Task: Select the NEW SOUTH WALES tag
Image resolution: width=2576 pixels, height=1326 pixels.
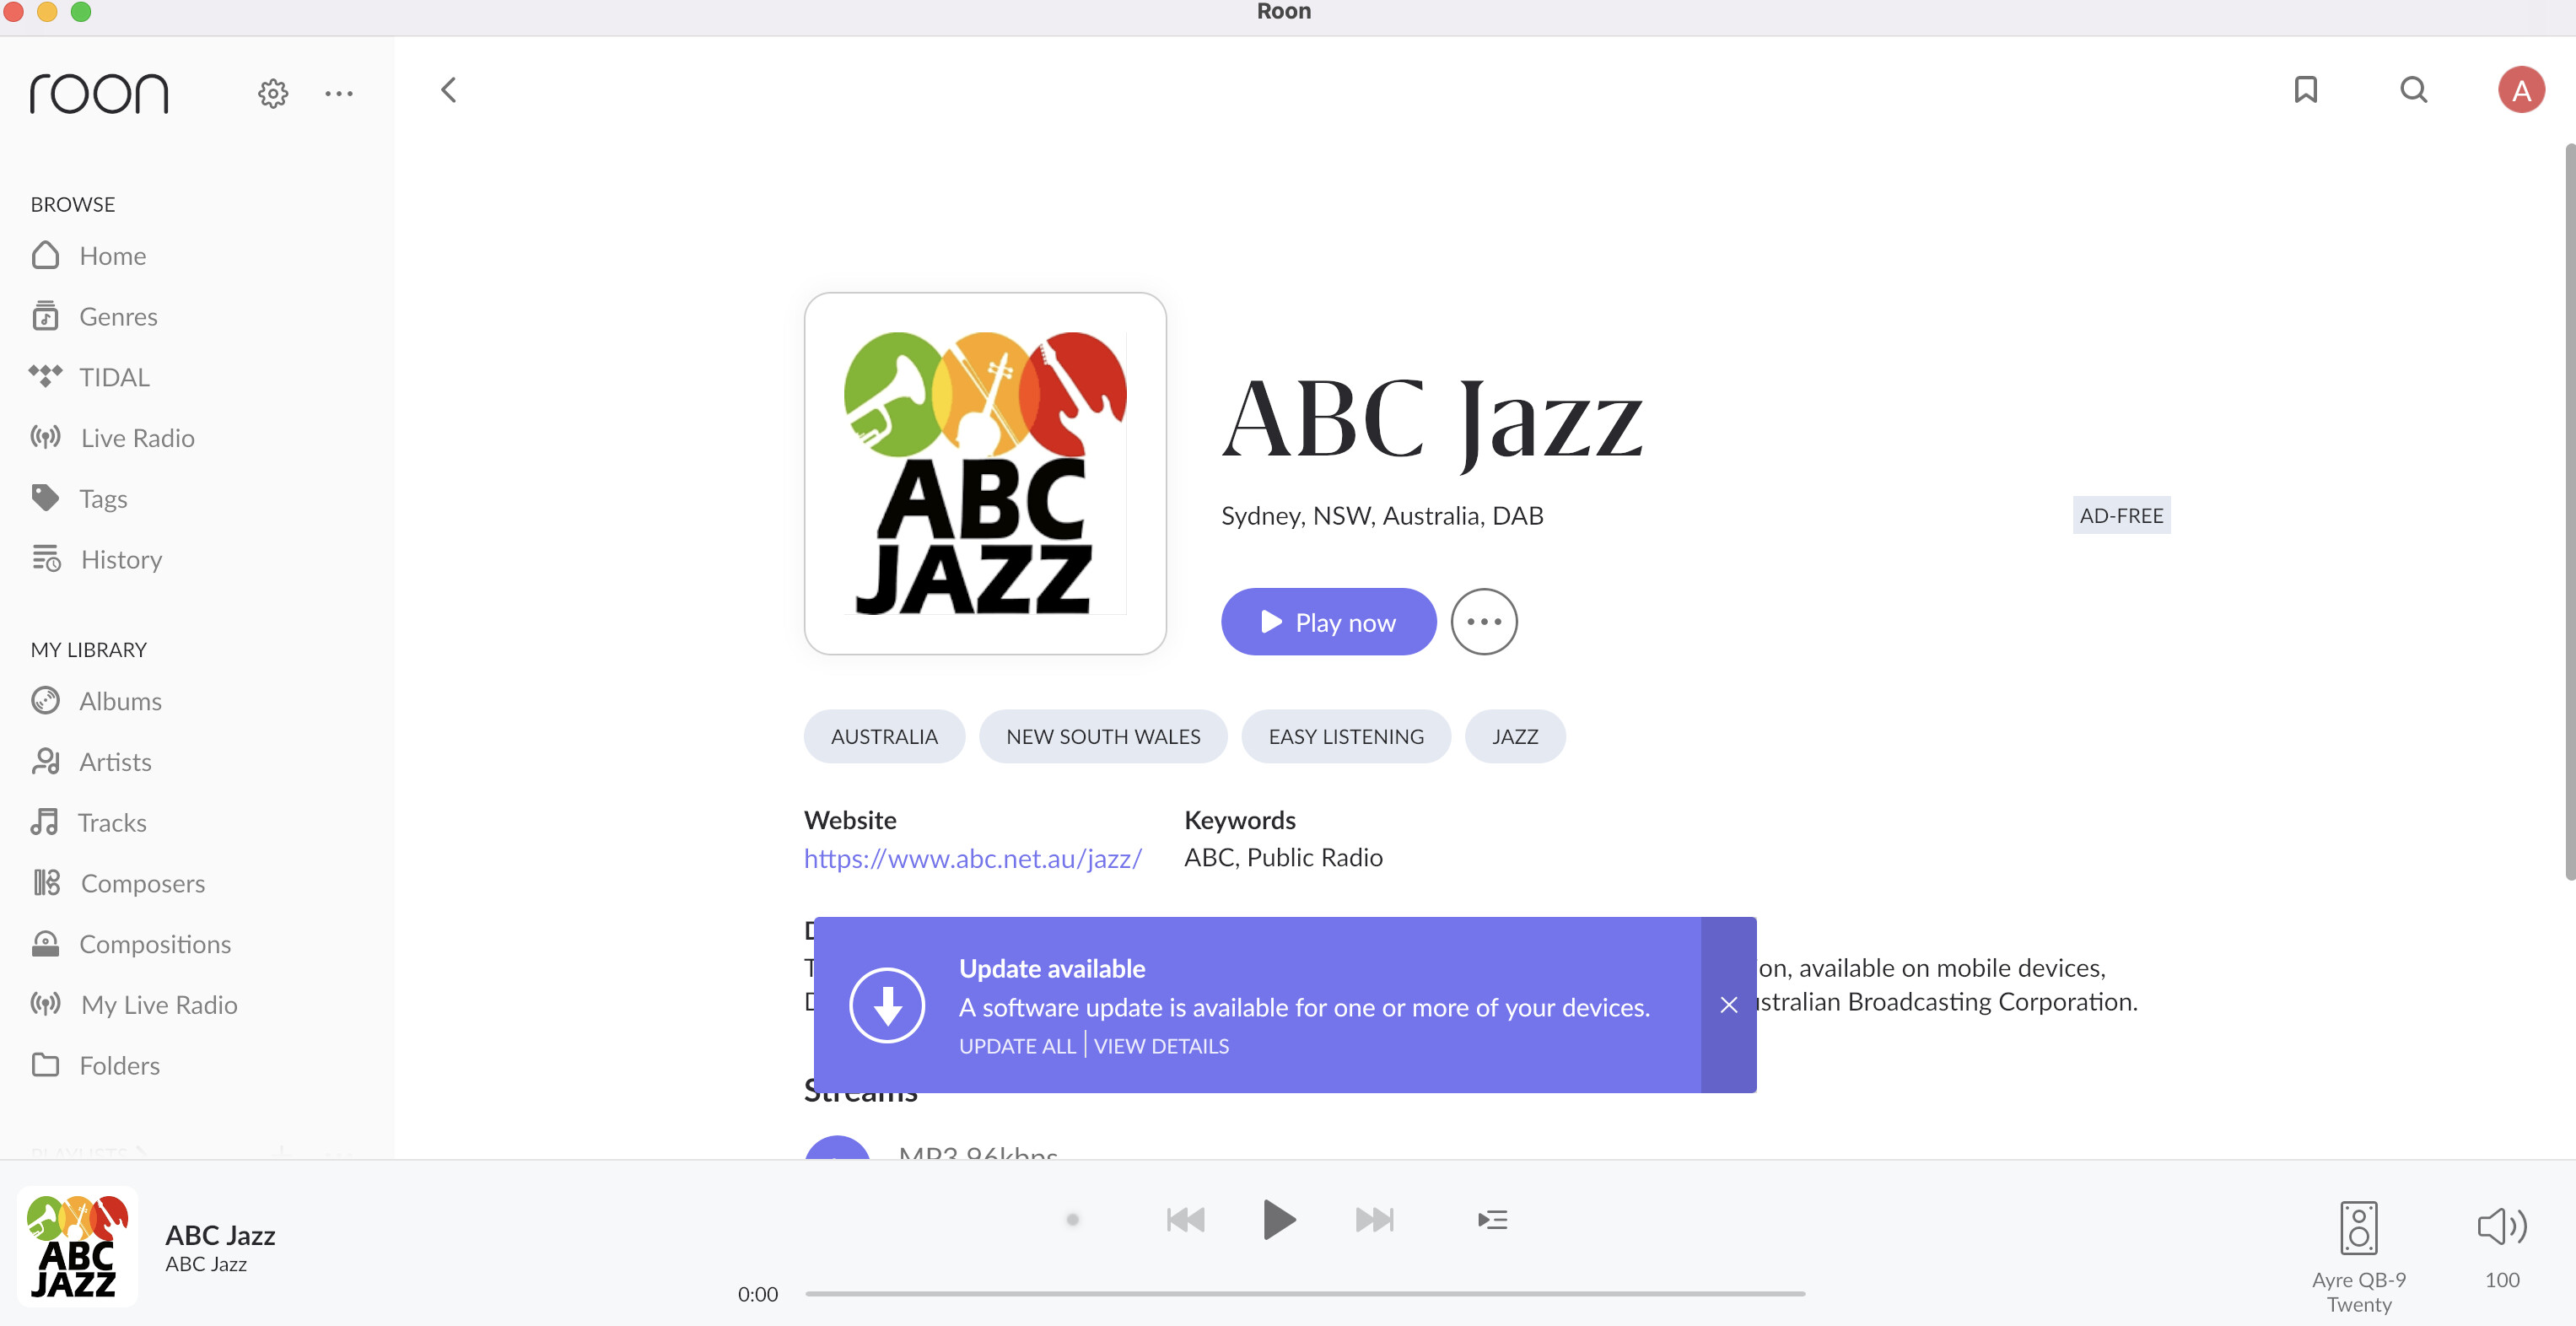Action: pos(1103,737)
